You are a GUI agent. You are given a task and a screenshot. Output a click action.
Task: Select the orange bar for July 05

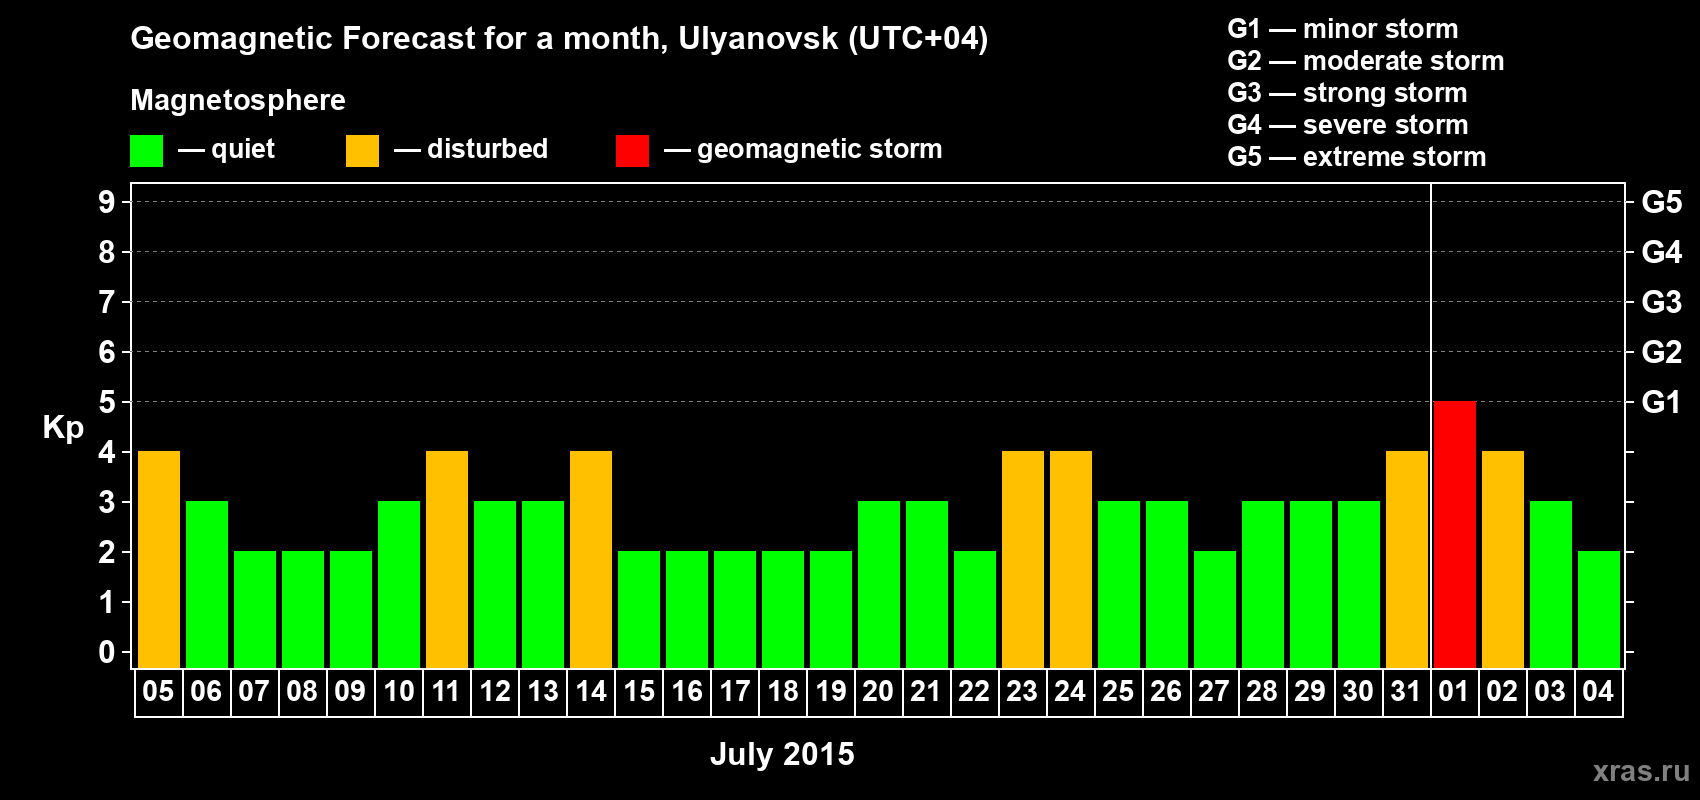(159, 559)
